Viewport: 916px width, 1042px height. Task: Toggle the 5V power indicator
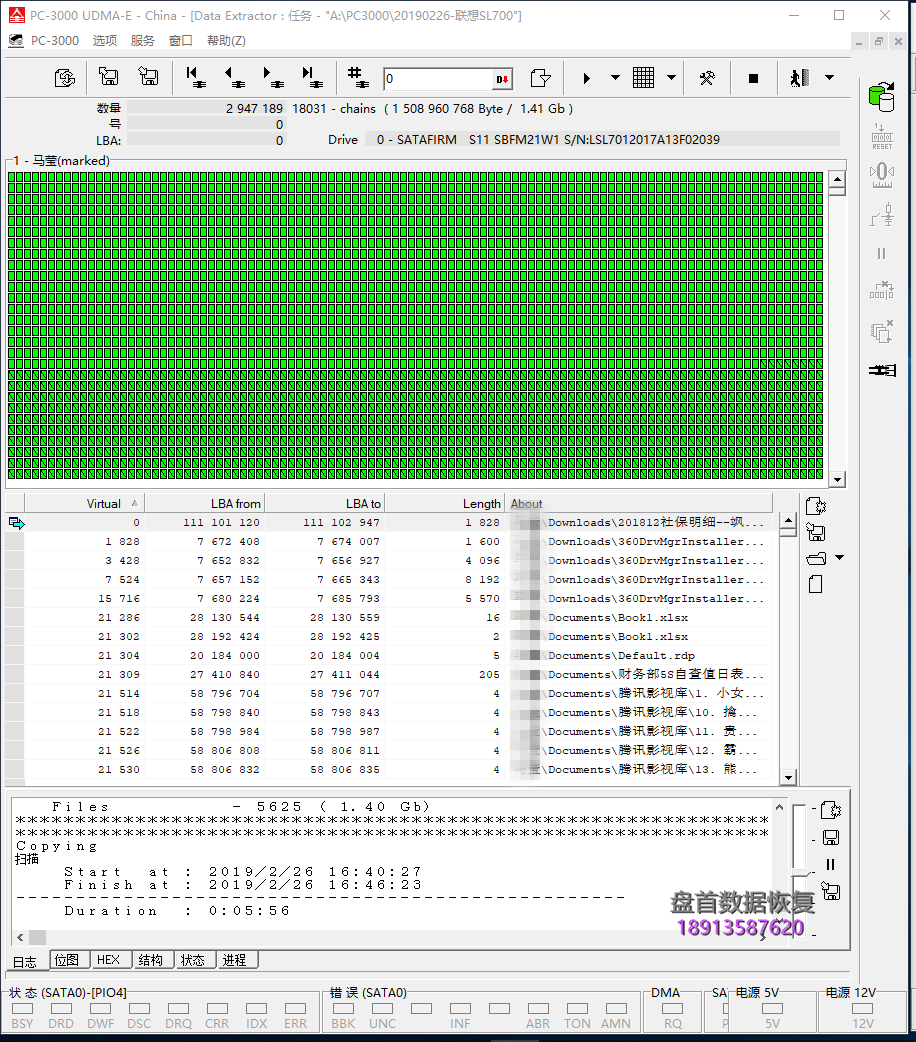772,1009
